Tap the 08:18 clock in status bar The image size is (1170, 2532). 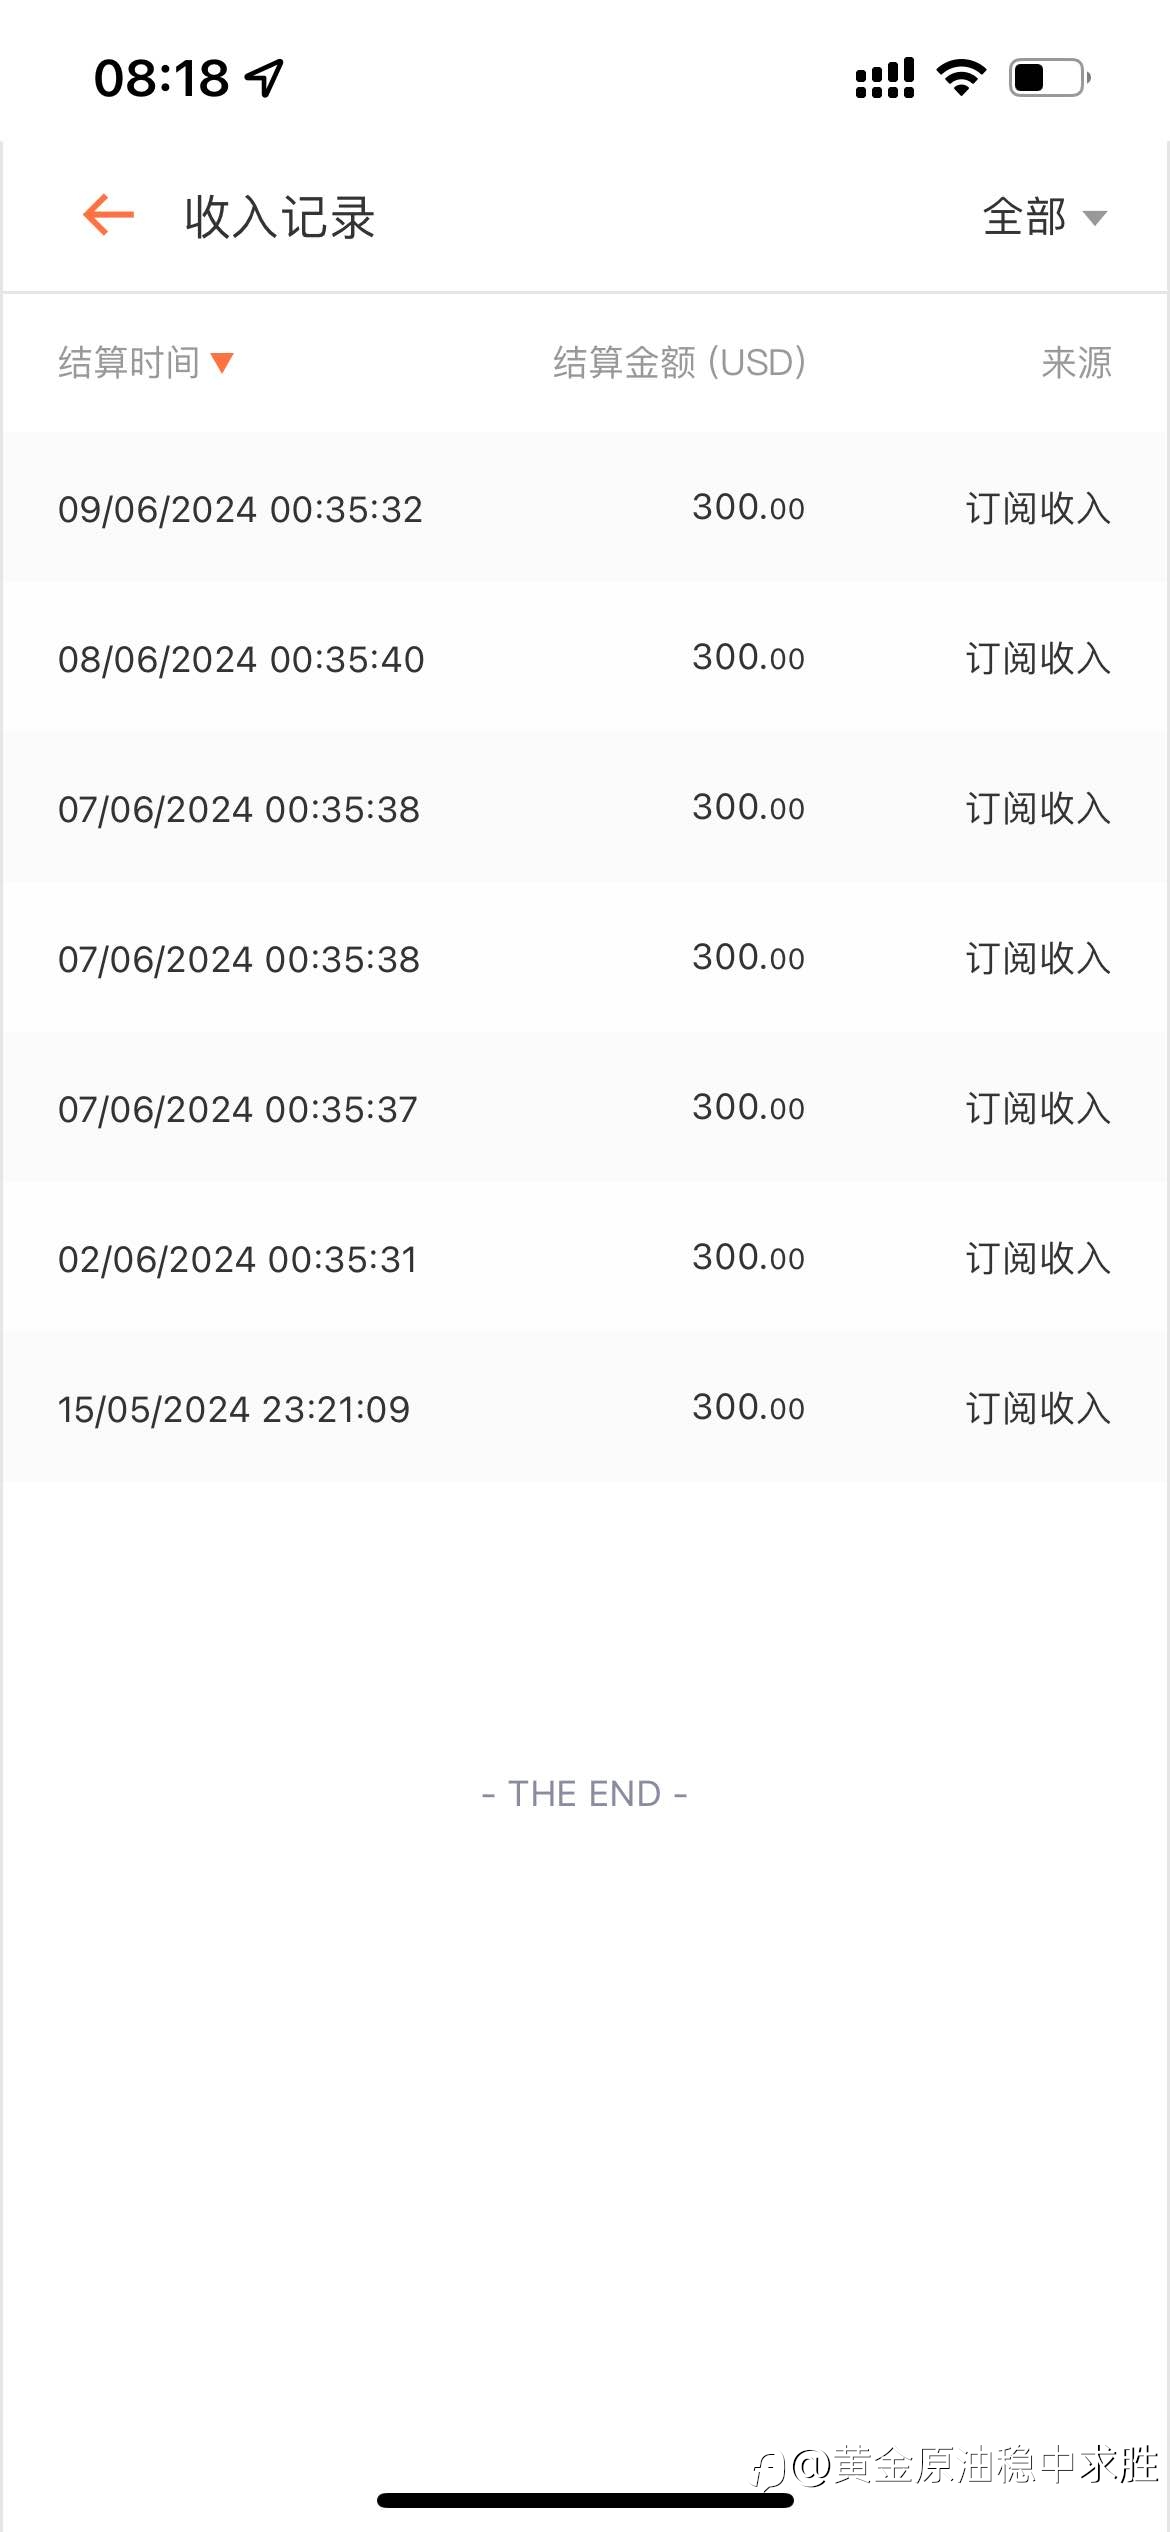(161, 78)
